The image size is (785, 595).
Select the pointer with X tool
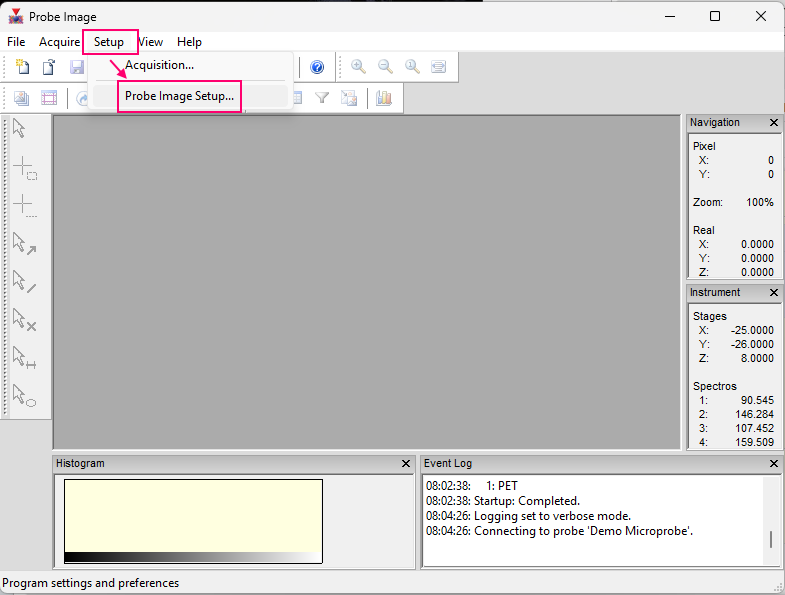[24, 320]
